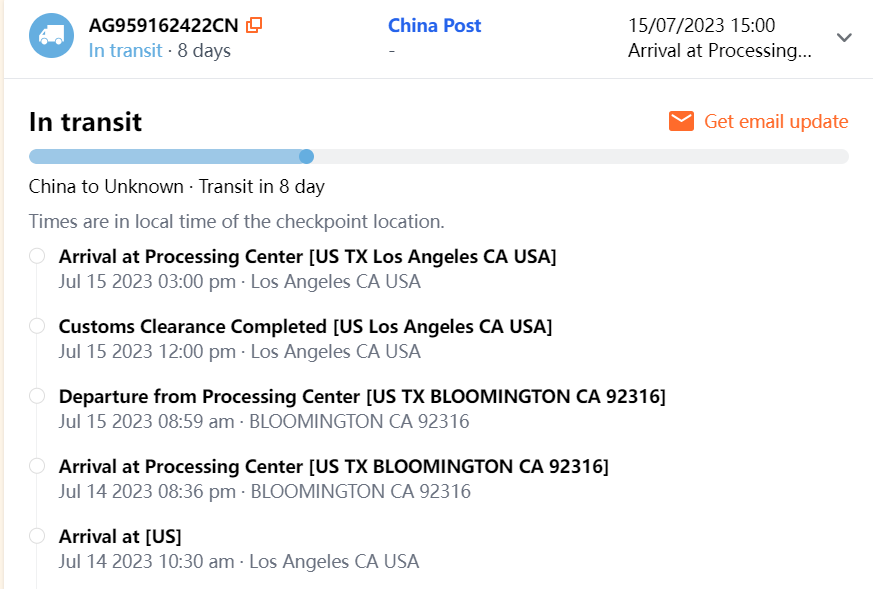The height and width of the screenshot is (589, 873).
Task: Select the Arrival at [US] marker
Action: coord(37,536)
